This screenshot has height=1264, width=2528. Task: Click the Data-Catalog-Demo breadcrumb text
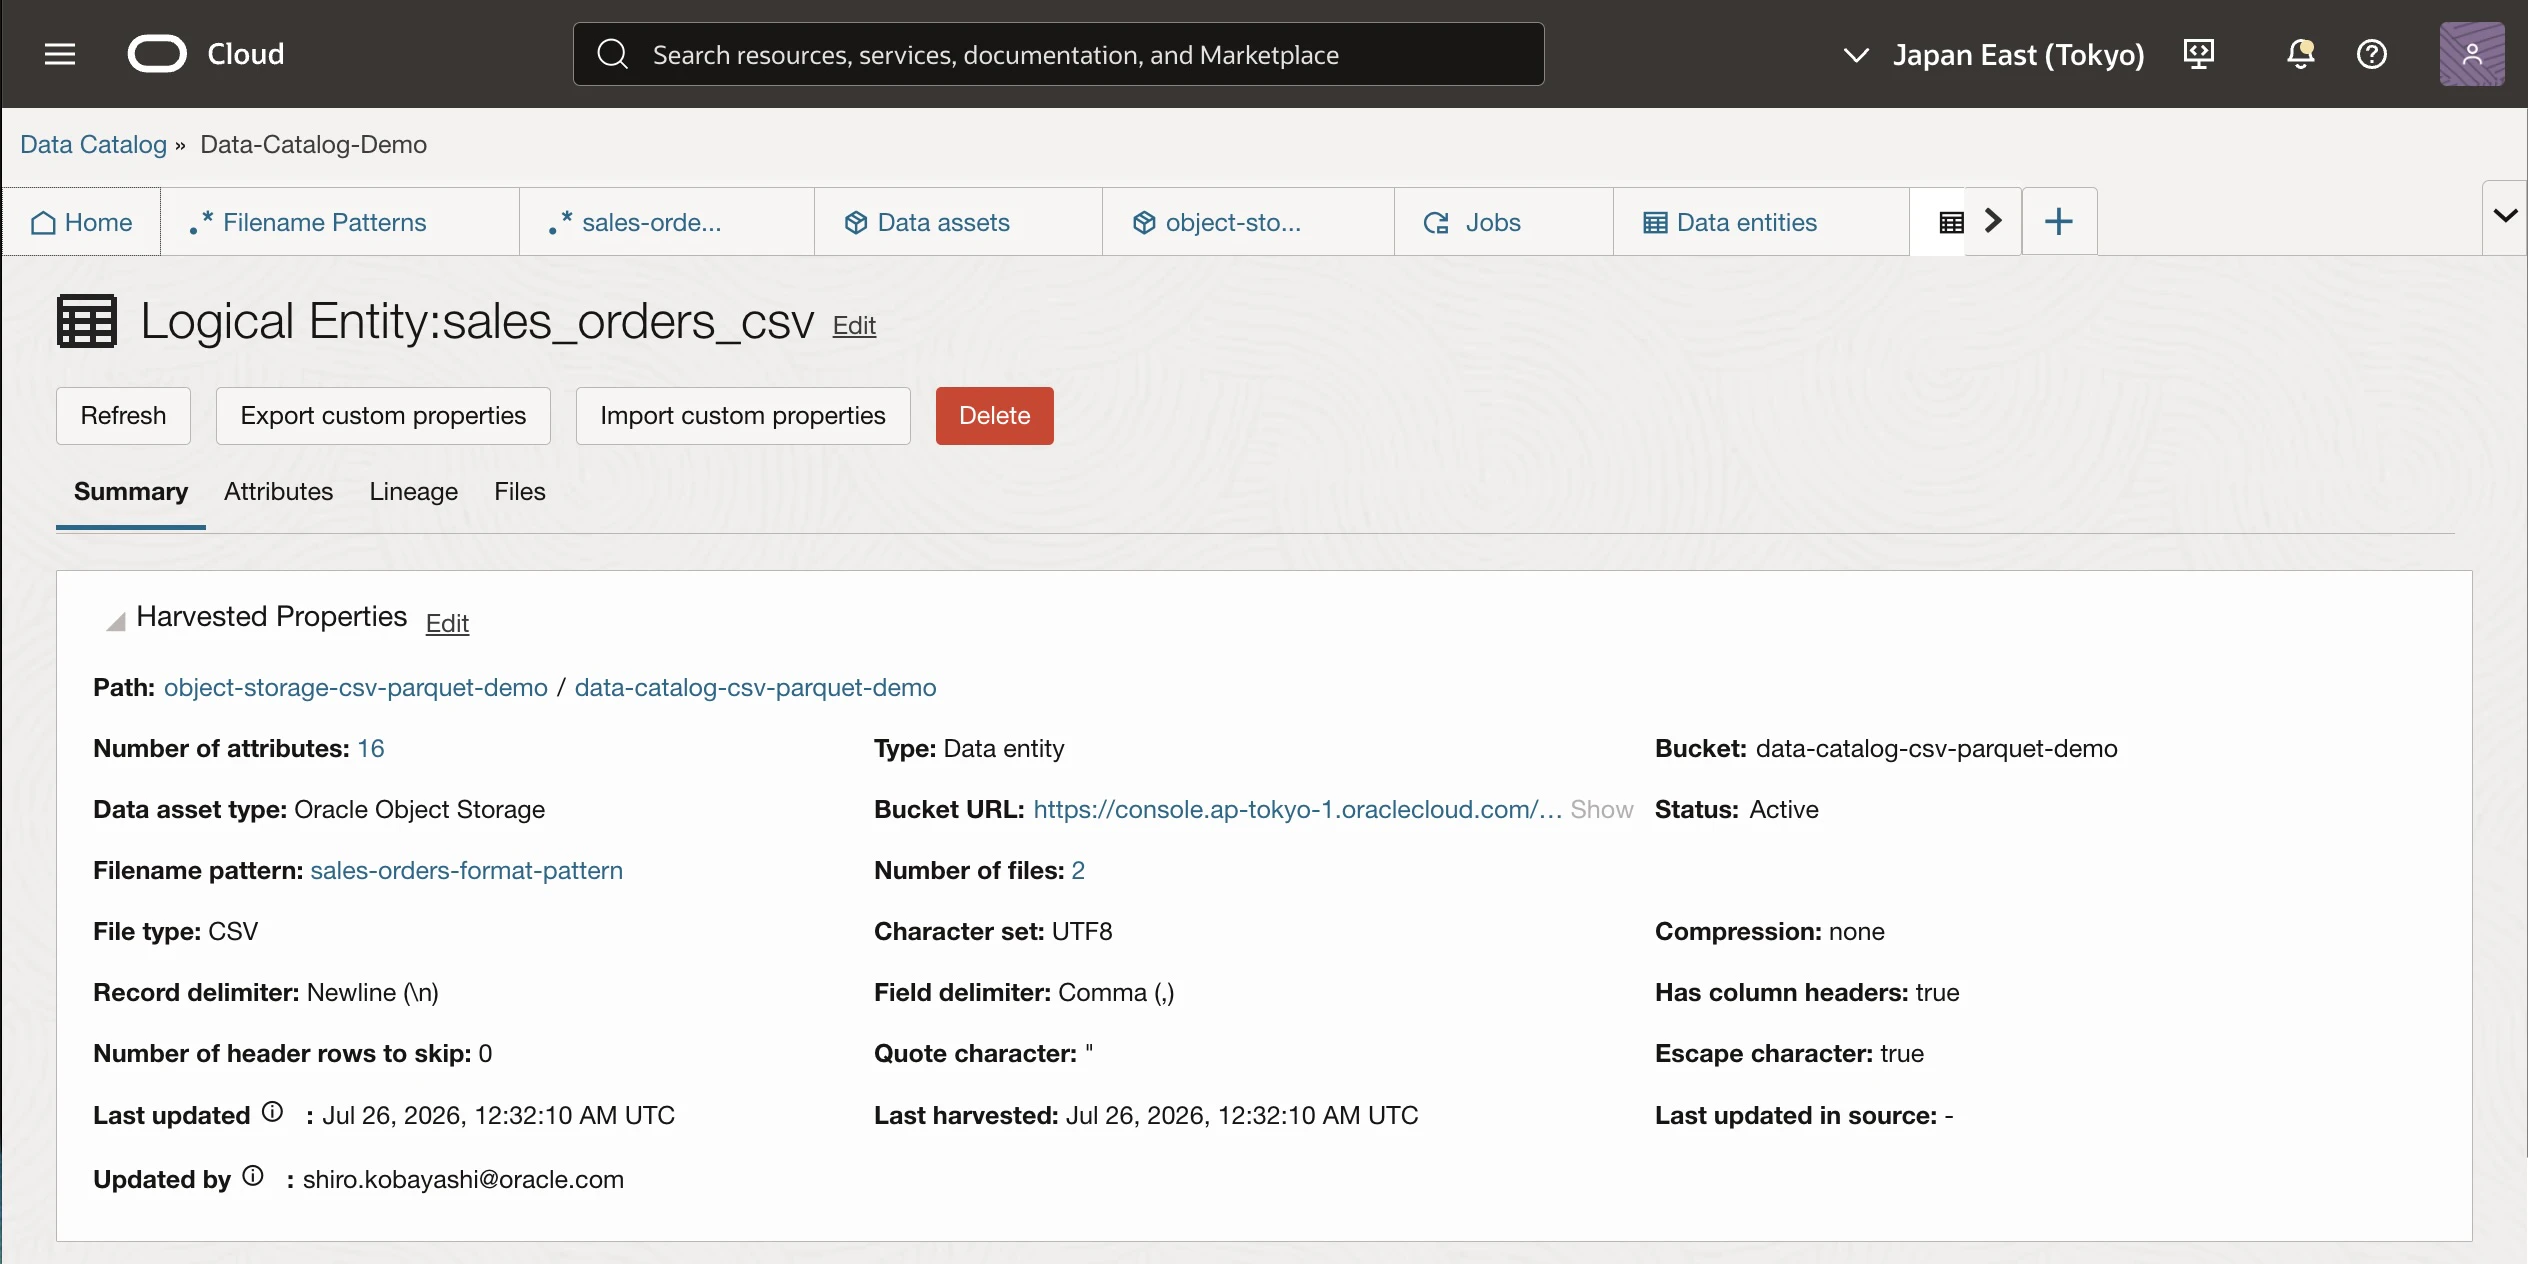point(313,144)
